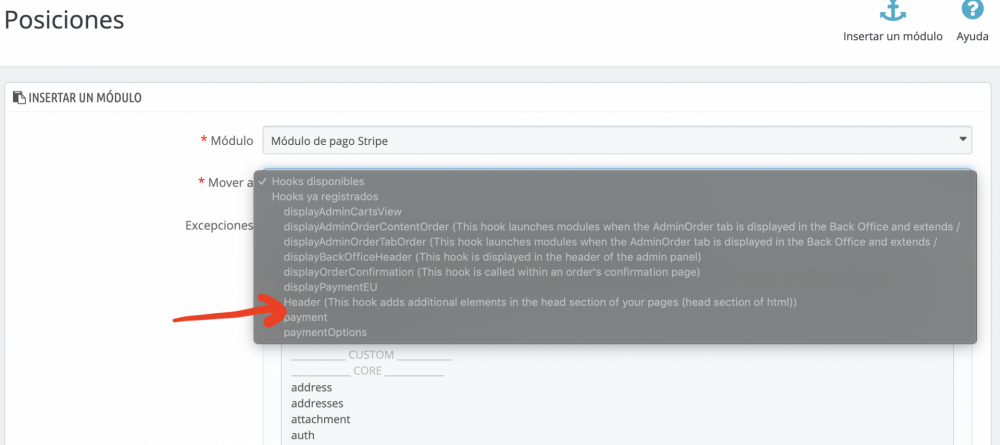Choose displayAdminOrderContentOrder hook
Image resolution: width=1000 pixels, height=445 pixels.
[x=622, y=226]
